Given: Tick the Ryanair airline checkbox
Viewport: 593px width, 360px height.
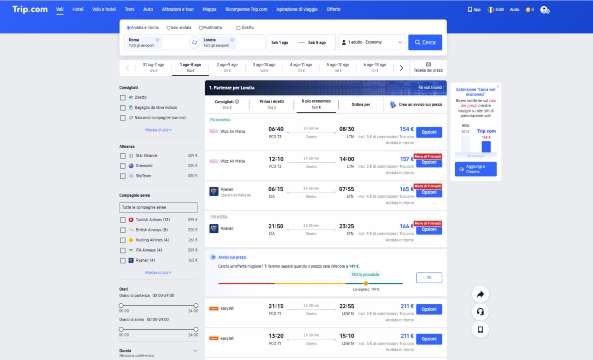Looking at the screenshot, I should click(x=123, y=261).
